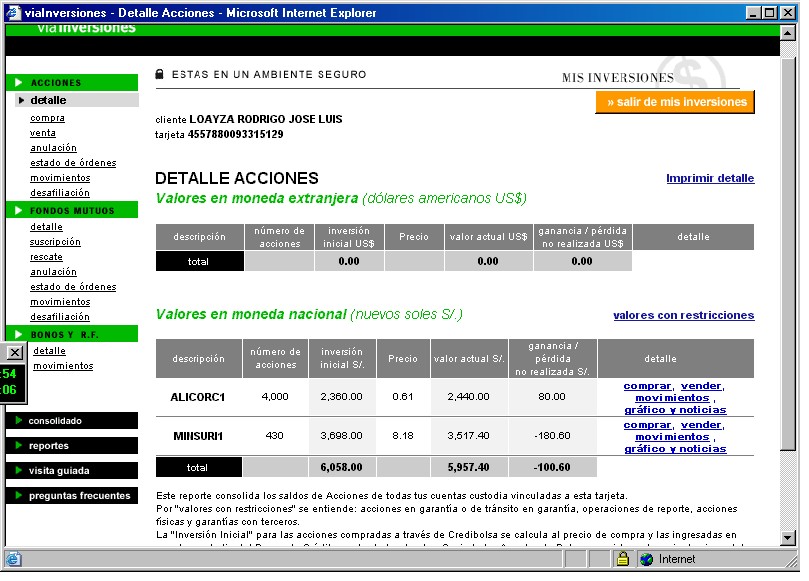Click 'movimientos' link under Acciones
Image resolution: width=809 pixels, height=581 pixels.
[x=60, y=177]
